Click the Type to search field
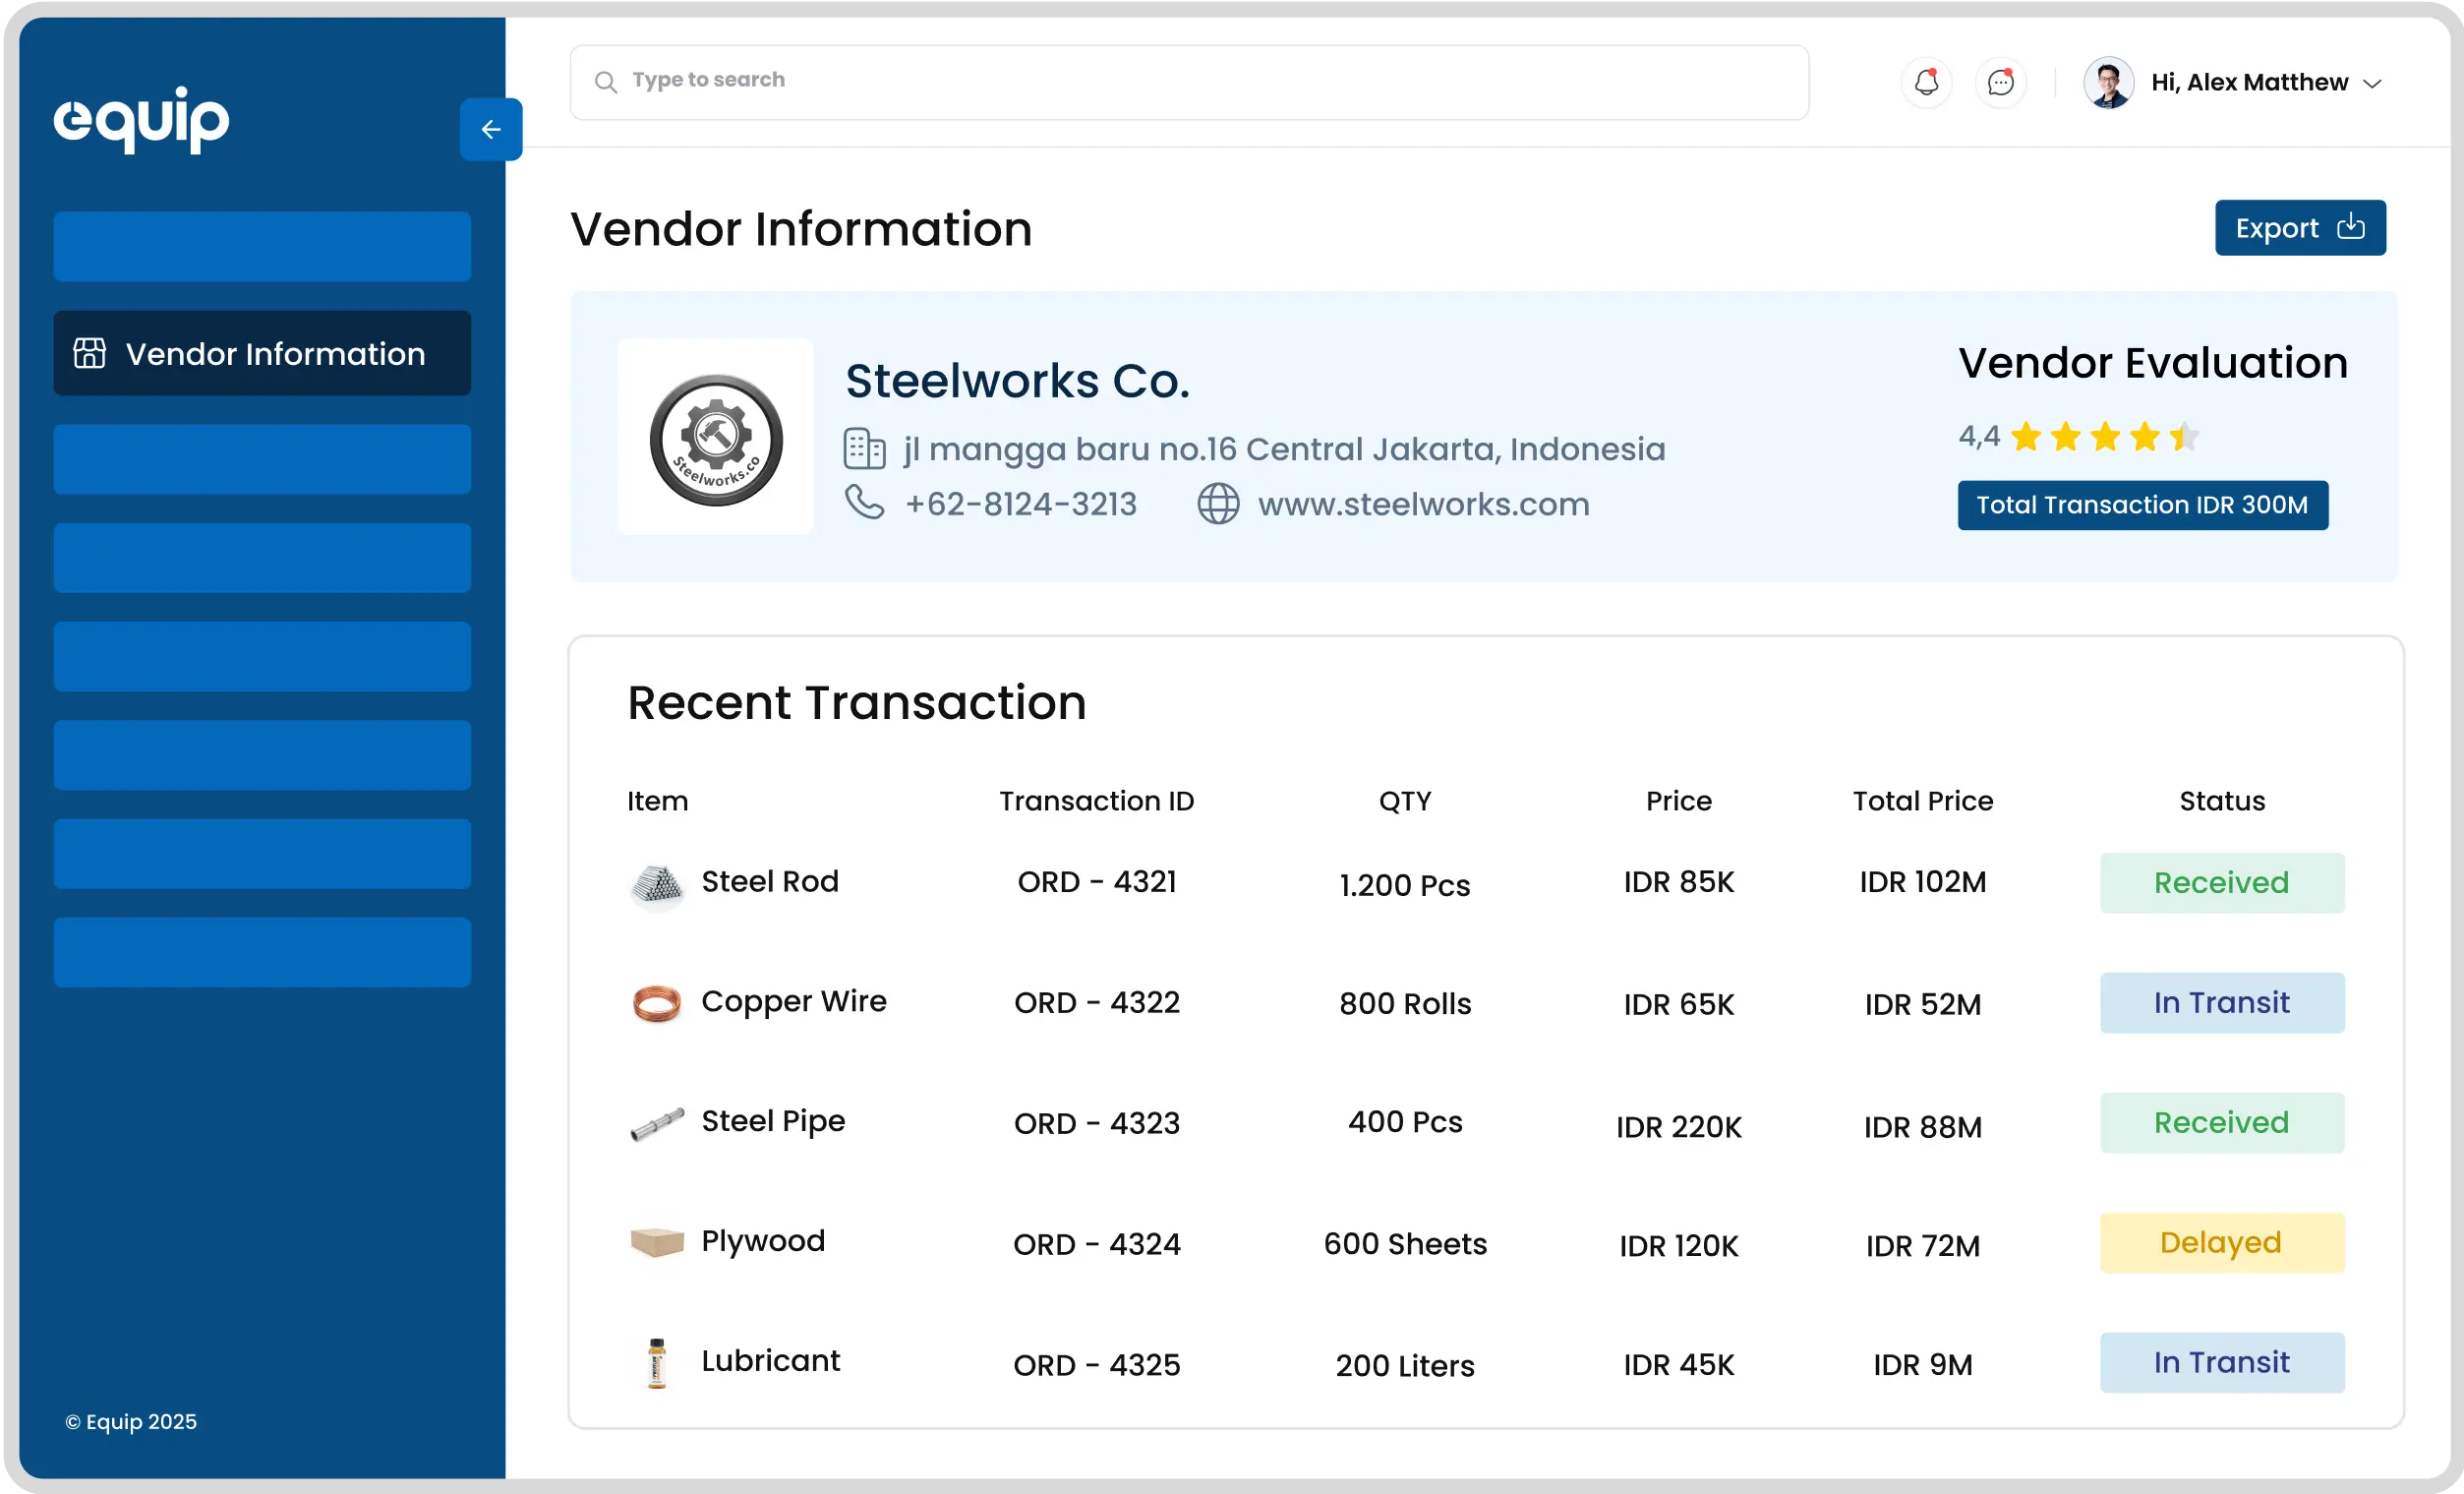This screenshot has width=2464, height=1494. [1188, 82]
